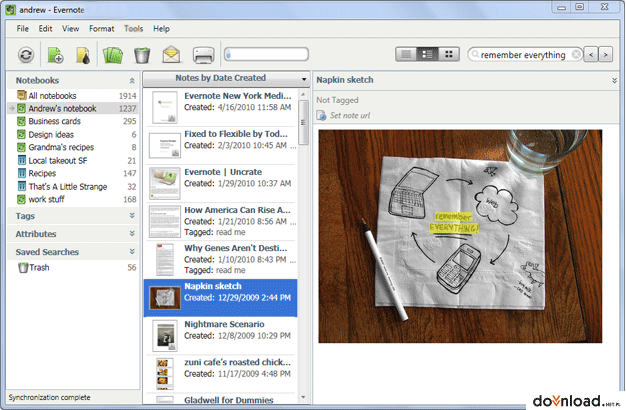Viewport: 626px width, 410px height.
Task: Click the 56 count beside Trash
Action: click(x=132, y=267)
